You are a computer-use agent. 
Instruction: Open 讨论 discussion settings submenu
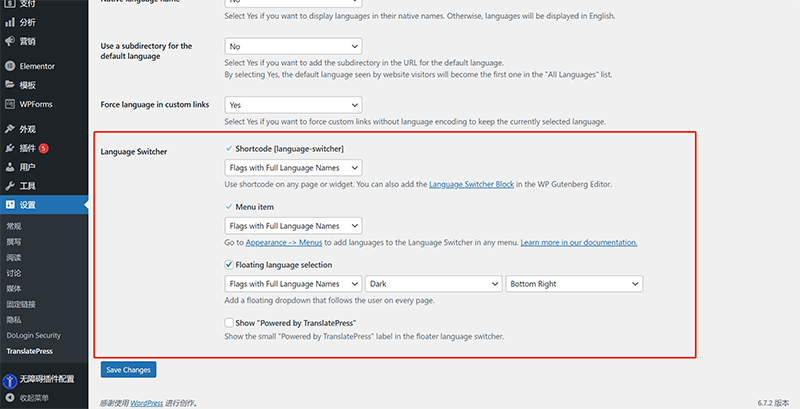[14, 273]
